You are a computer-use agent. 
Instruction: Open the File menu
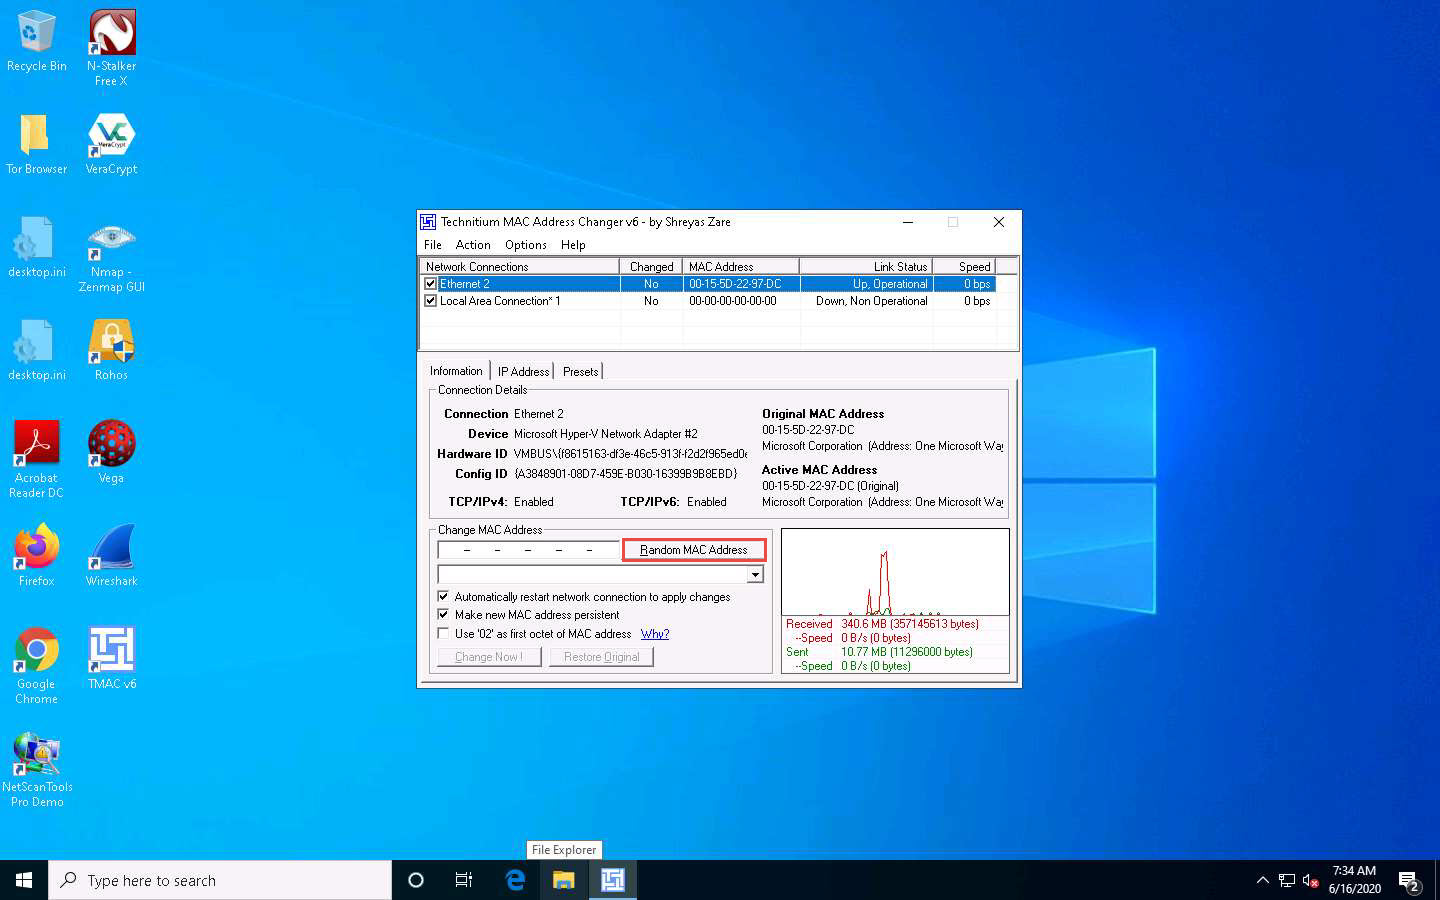pos(433,245)
